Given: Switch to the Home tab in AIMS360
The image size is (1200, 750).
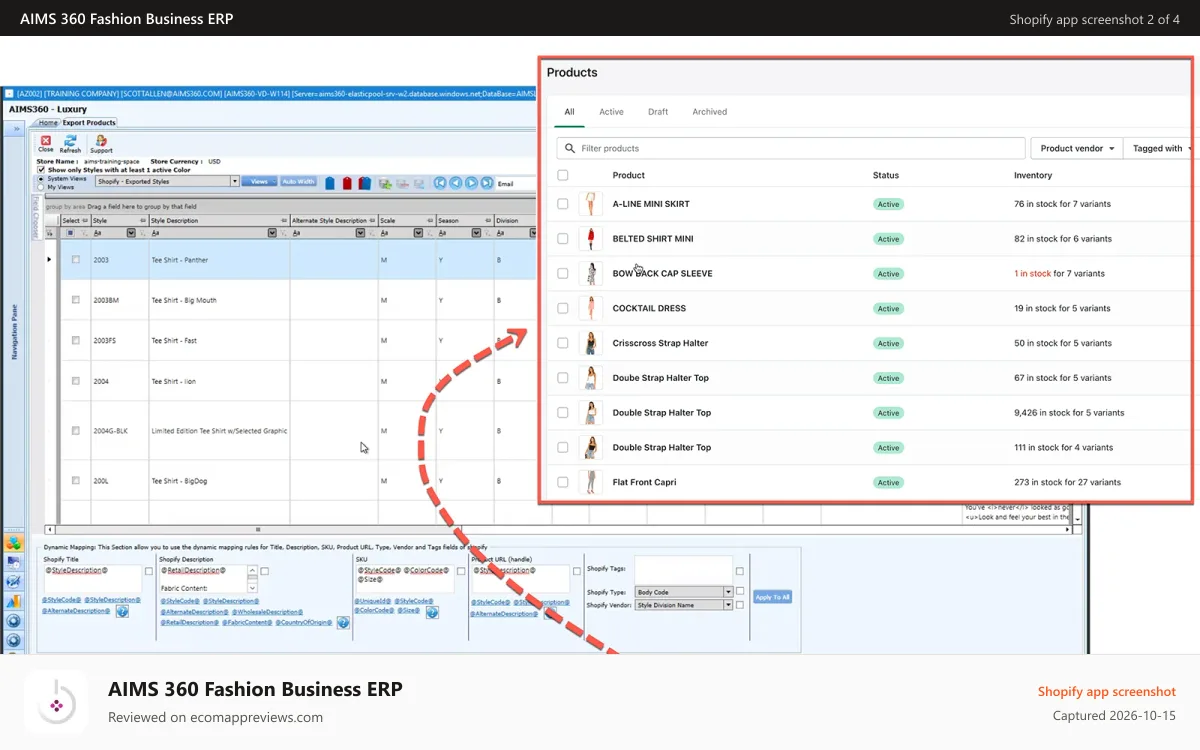Looking at the screenshot, I should click(48, 123).
